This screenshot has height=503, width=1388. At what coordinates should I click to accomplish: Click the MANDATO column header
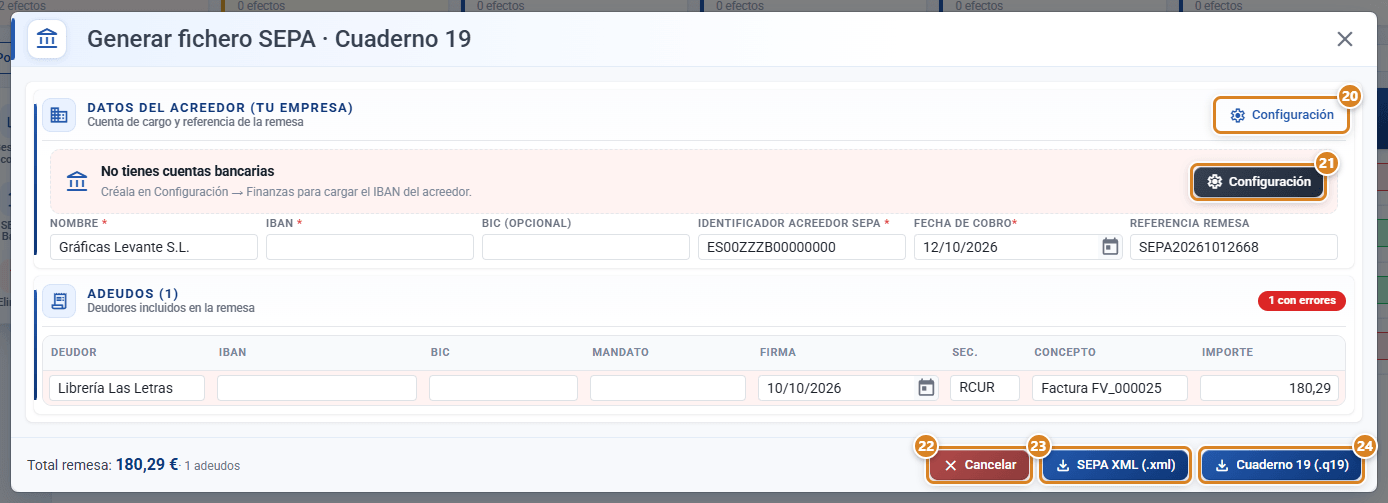[620, 352]
